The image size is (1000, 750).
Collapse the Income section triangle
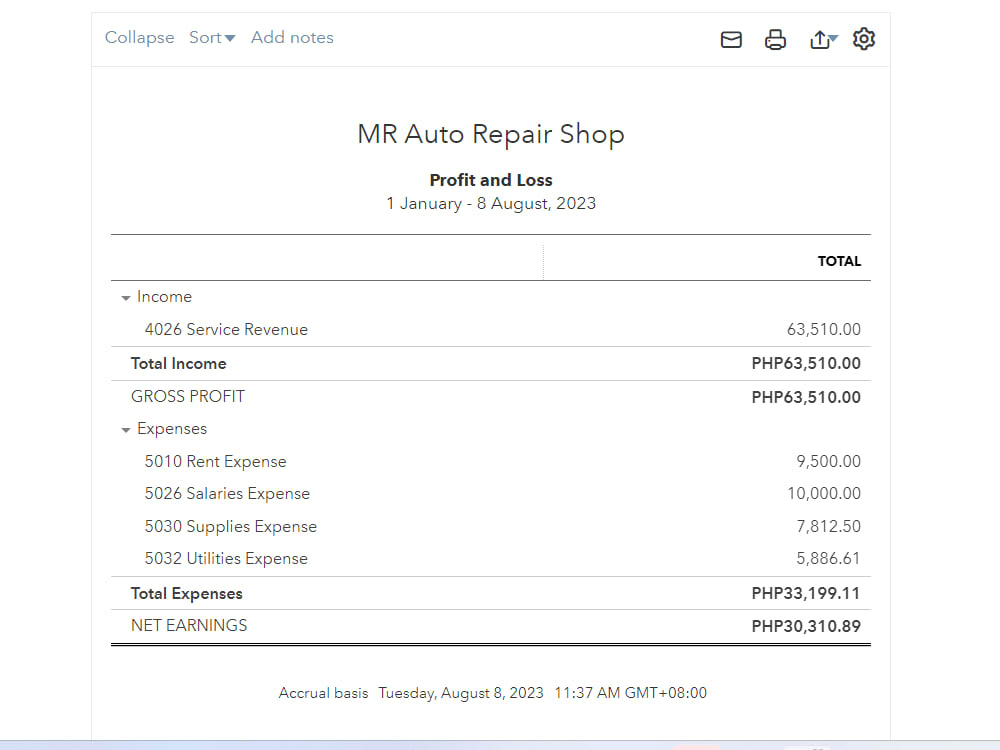click(125, 296)
